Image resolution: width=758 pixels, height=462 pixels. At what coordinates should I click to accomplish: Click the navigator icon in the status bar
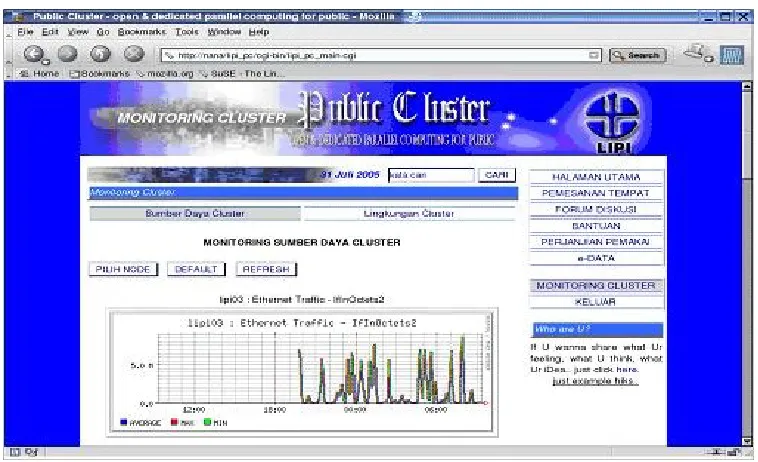coord(15,452)
